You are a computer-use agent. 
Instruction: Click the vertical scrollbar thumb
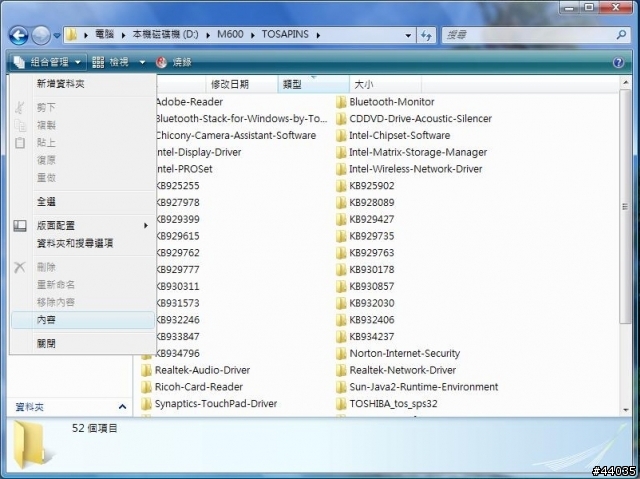coord(625,207)
